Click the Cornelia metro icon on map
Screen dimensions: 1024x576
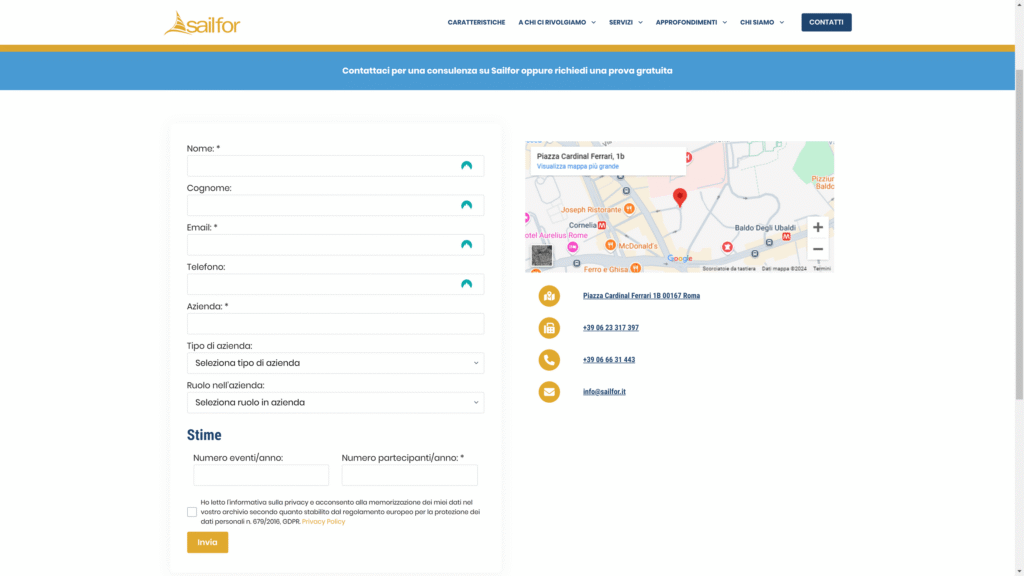[602, 225]
